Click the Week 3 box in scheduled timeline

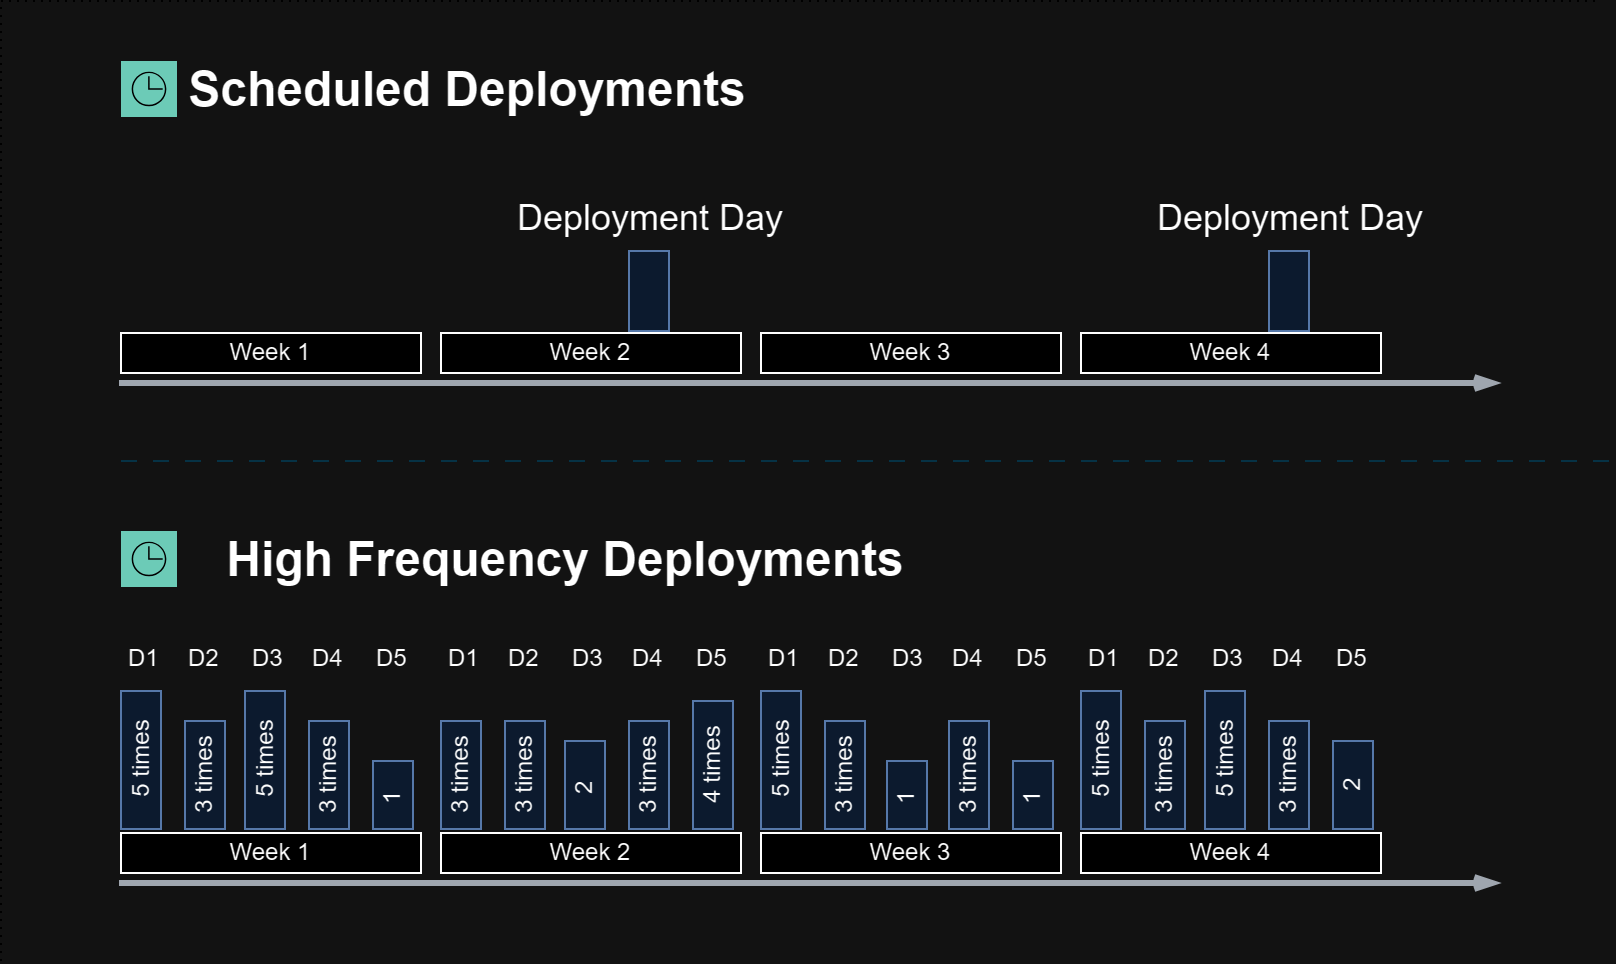pyautogui.click(x=911, y=353)
